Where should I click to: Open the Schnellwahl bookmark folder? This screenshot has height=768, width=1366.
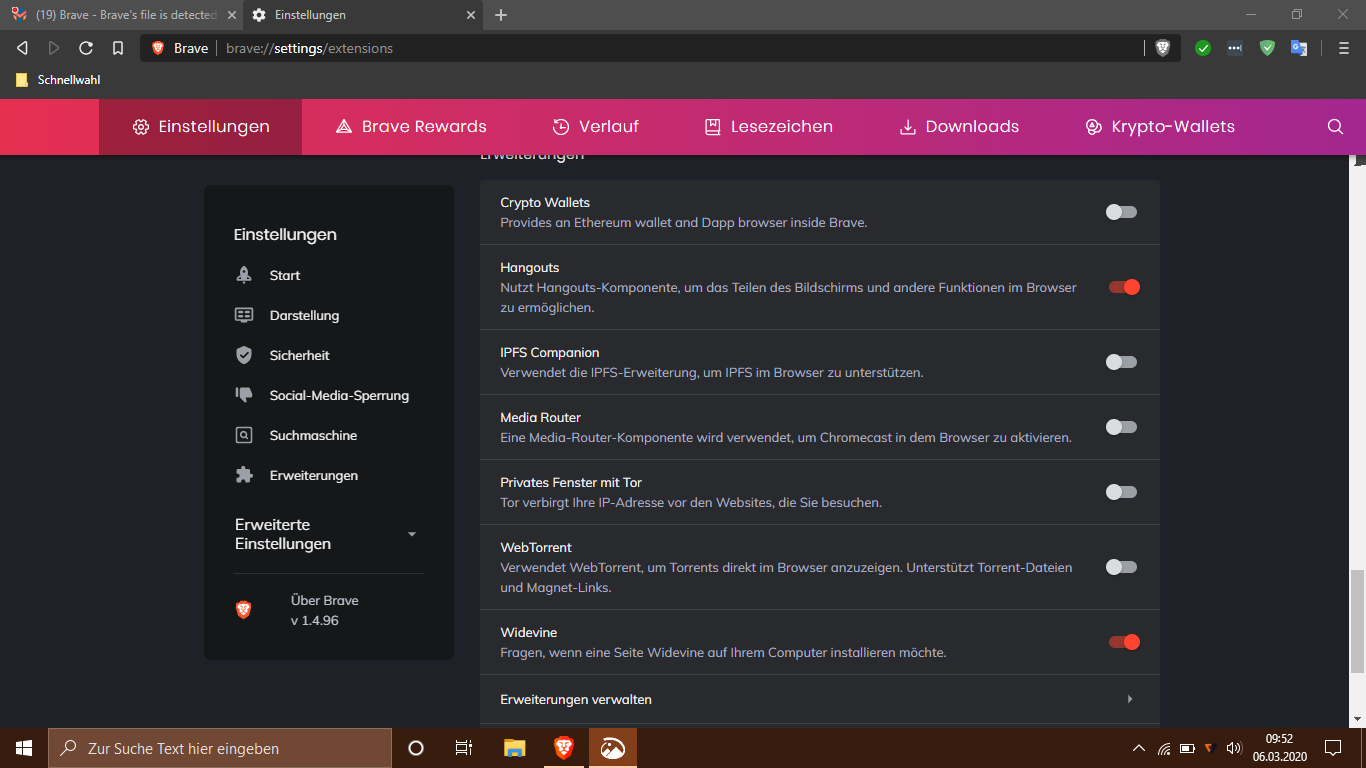[x=59, y=80]
